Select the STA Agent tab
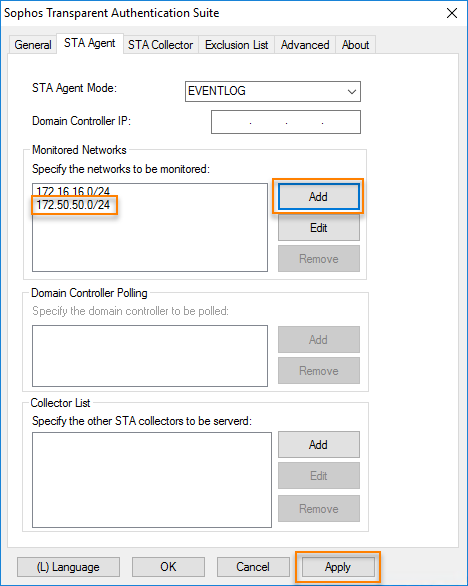This screenshot has width=468, height=586. [x=90, y=43]
